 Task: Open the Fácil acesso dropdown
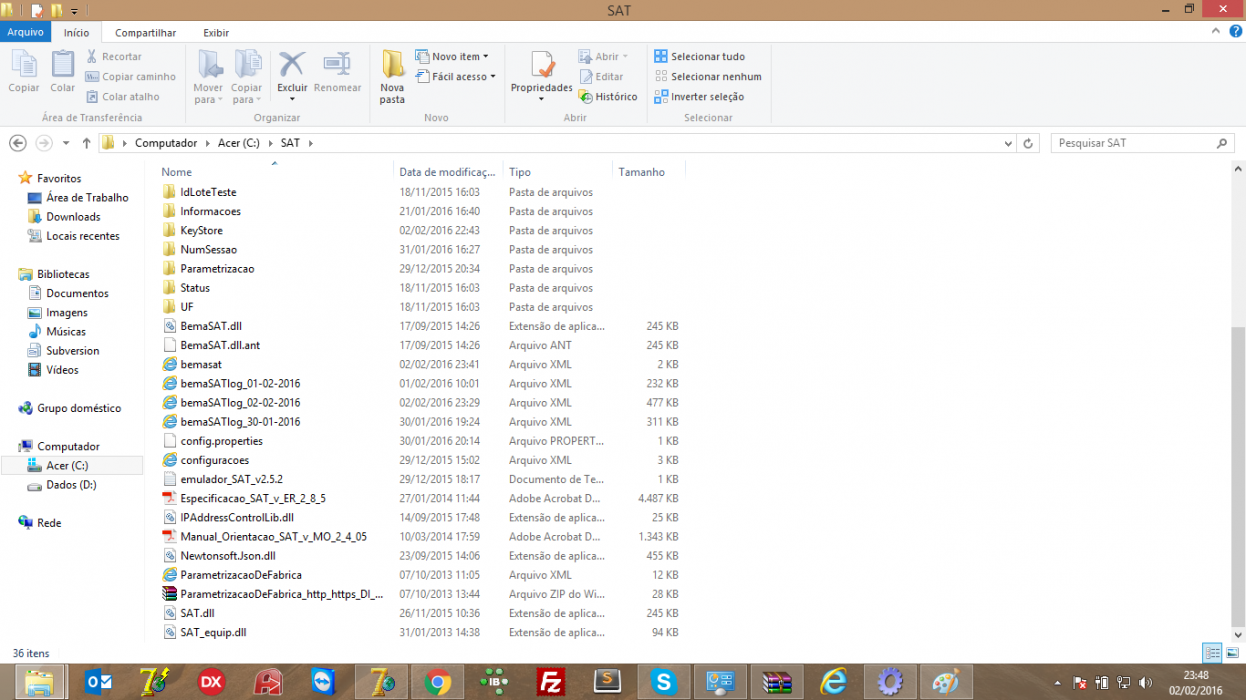(x=456, y=77)
